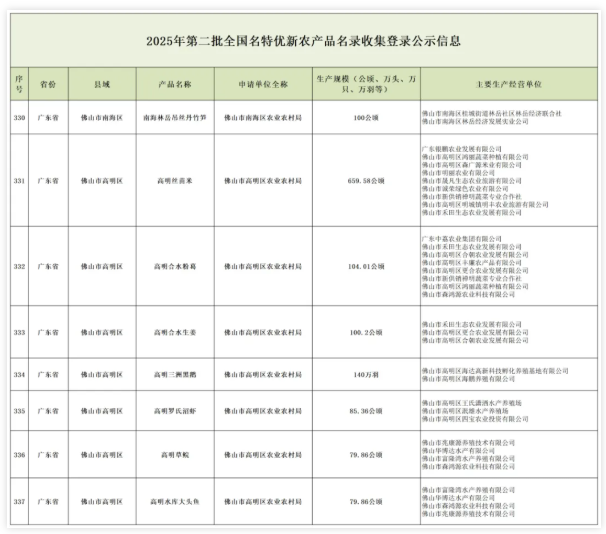This screenshot has width=606, height=534.
Task: Click product name 高明草鲩
Action: 176,453
